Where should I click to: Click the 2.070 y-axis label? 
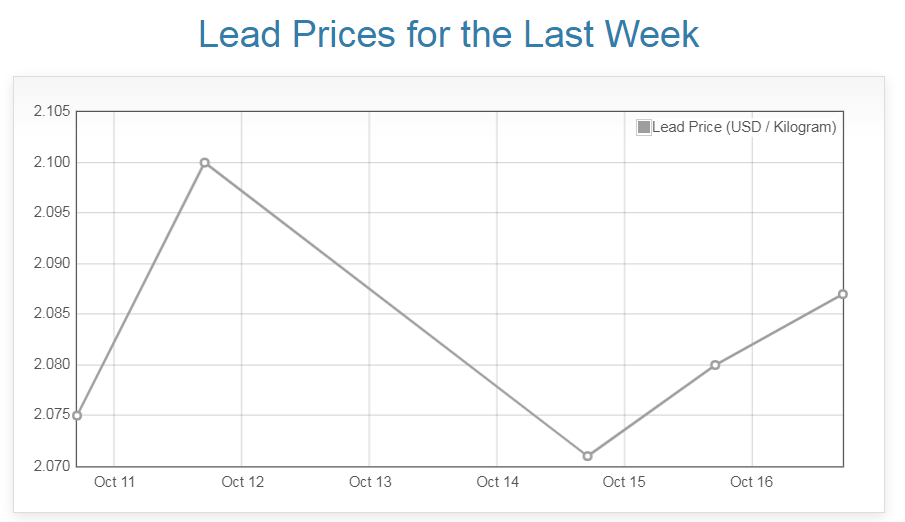pos(51,466)
